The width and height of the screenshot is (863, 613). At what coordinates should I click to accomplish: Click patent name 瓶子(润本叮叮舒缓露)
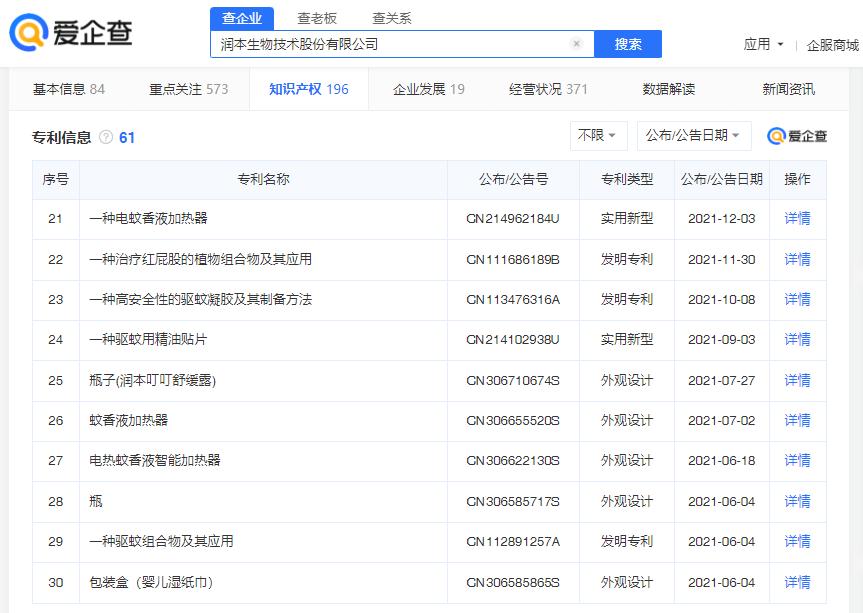pos(152,380)
